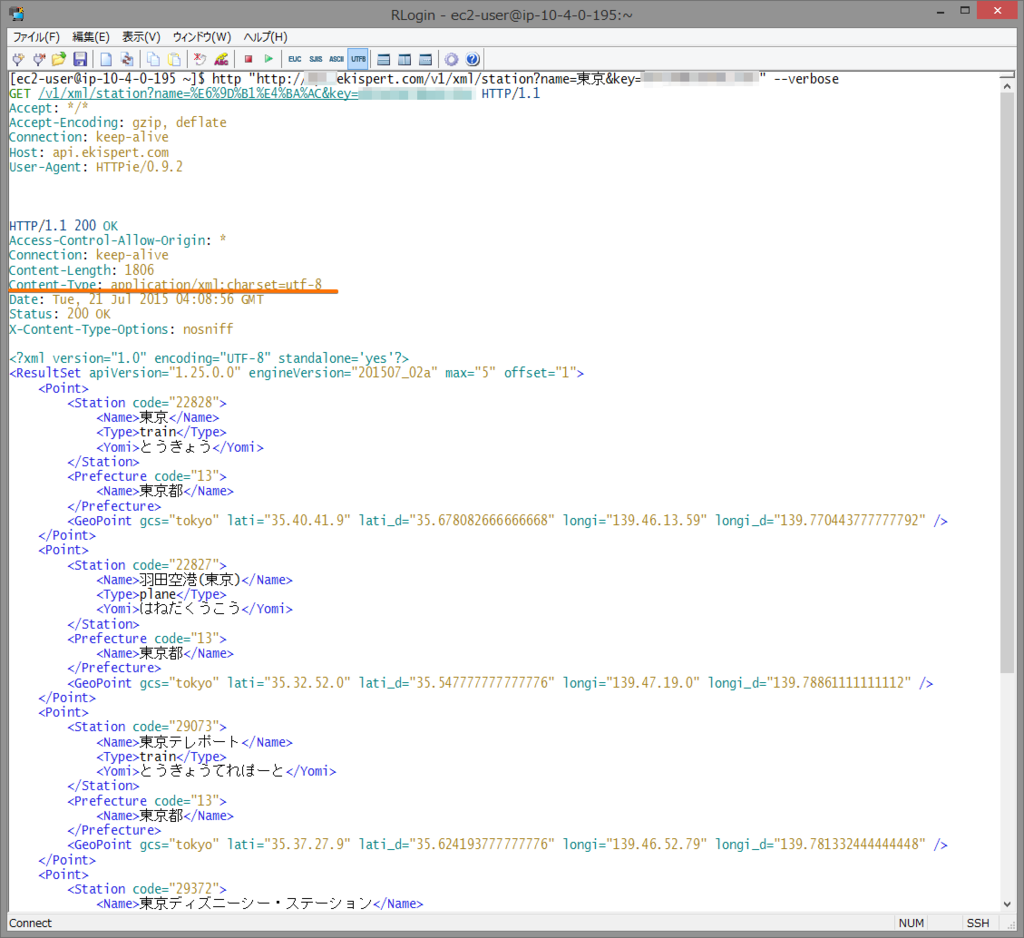Click the NUM indicator in status bar

[911, 923]
